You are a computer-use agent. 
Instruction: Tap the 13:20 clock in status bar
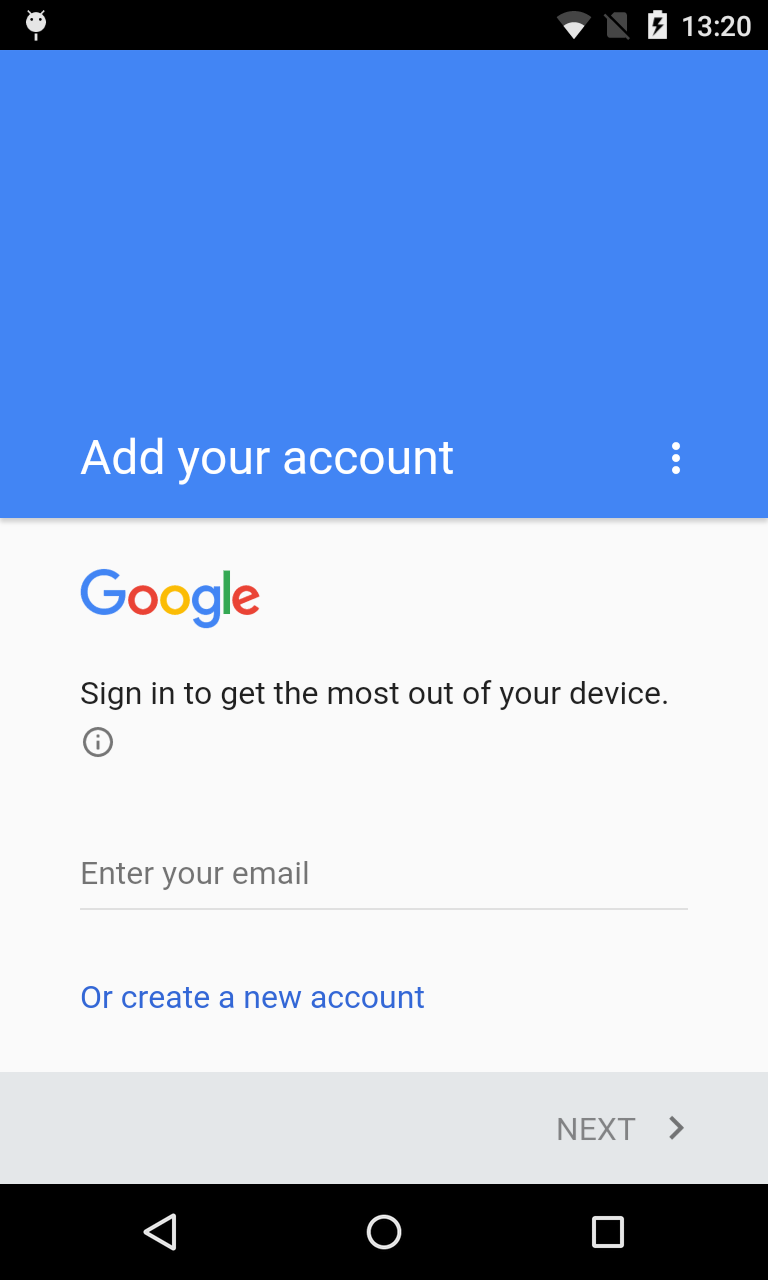[x=716, y=26]
